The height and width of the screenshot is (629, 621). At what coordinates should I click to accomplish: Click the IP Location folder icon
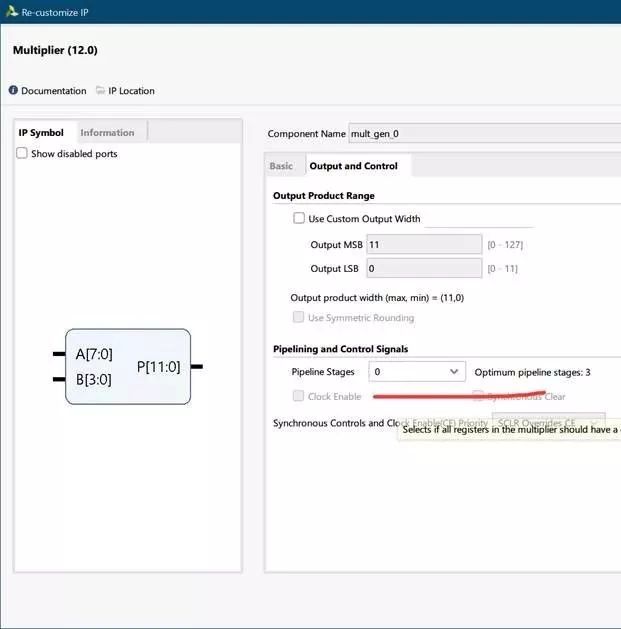(100, 91)
